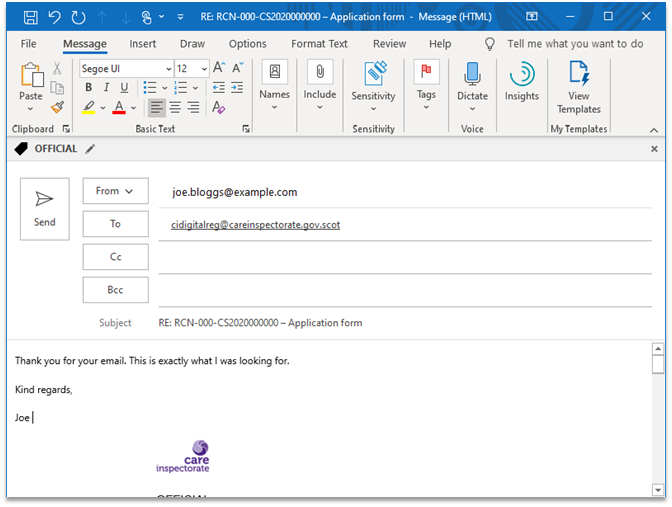Save the message with the floppy disk icon

click(31, 18)
